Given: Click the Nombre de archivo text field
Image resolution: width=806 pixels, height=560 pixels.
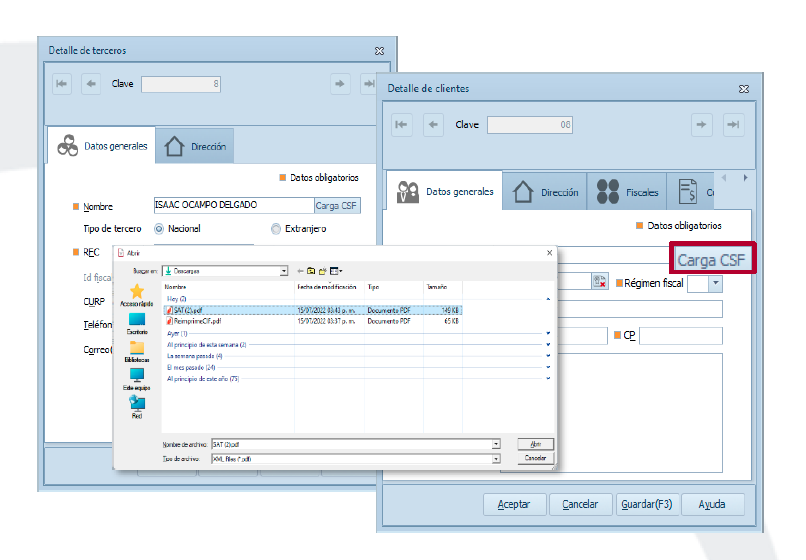Looking at the screenshot, I should pyautogui.click(x=352, y=444).
